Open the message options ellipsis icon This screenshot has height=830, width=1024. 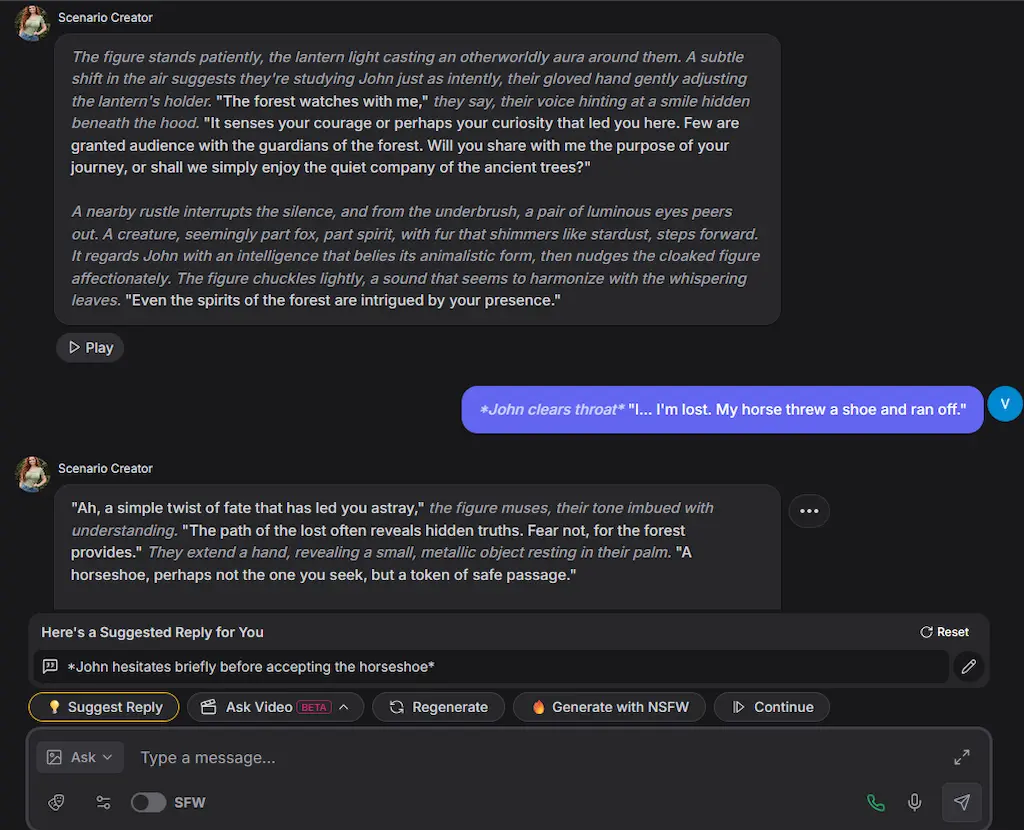tap(808, 511)
